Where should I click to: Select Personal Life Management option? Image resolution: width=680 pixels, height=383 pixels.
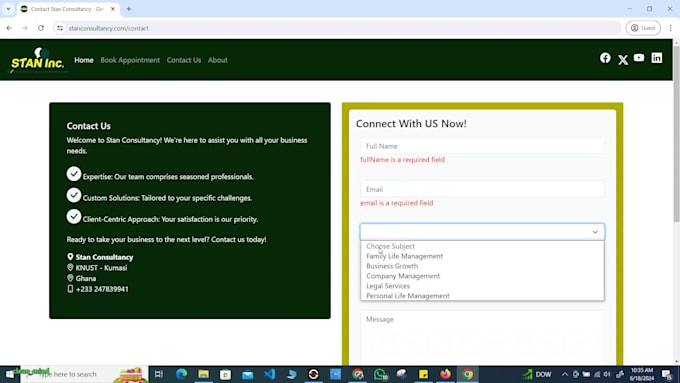pyautogui.click(x=482, y=296)
